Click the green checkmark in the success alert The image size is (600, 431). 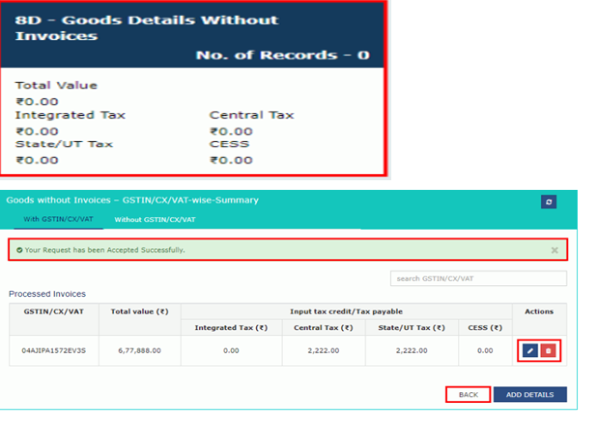coord(19,249)
